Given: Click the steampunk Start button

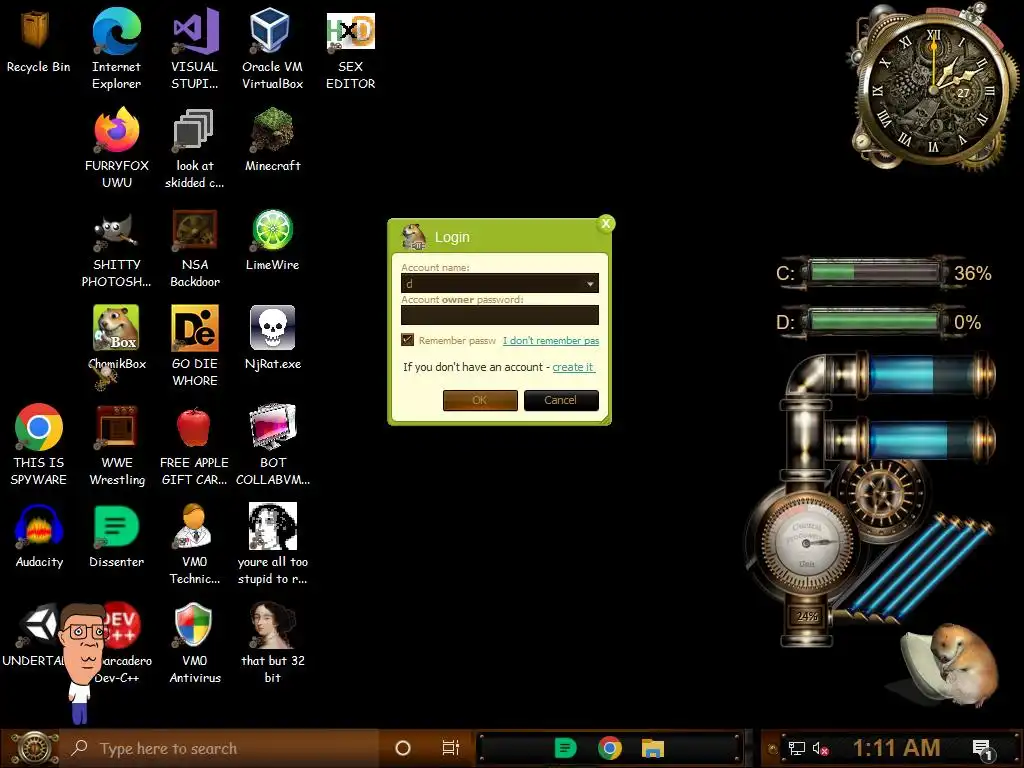Looking at the screenshot, I should click(34, 748).
